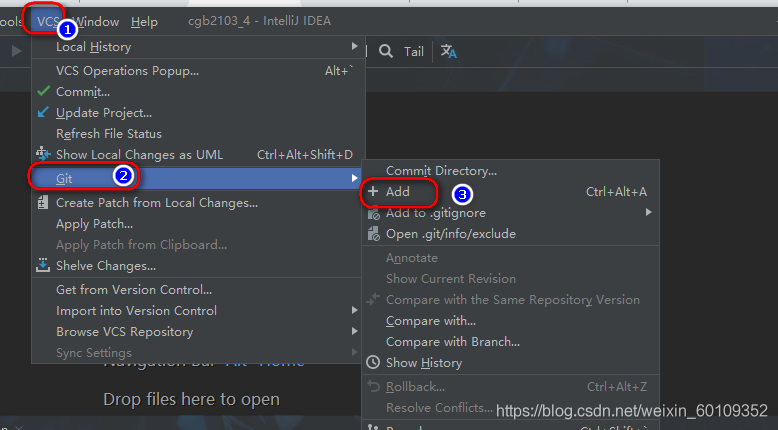Expand Browse VCS Repository arrow

click(x=354, y=331)
